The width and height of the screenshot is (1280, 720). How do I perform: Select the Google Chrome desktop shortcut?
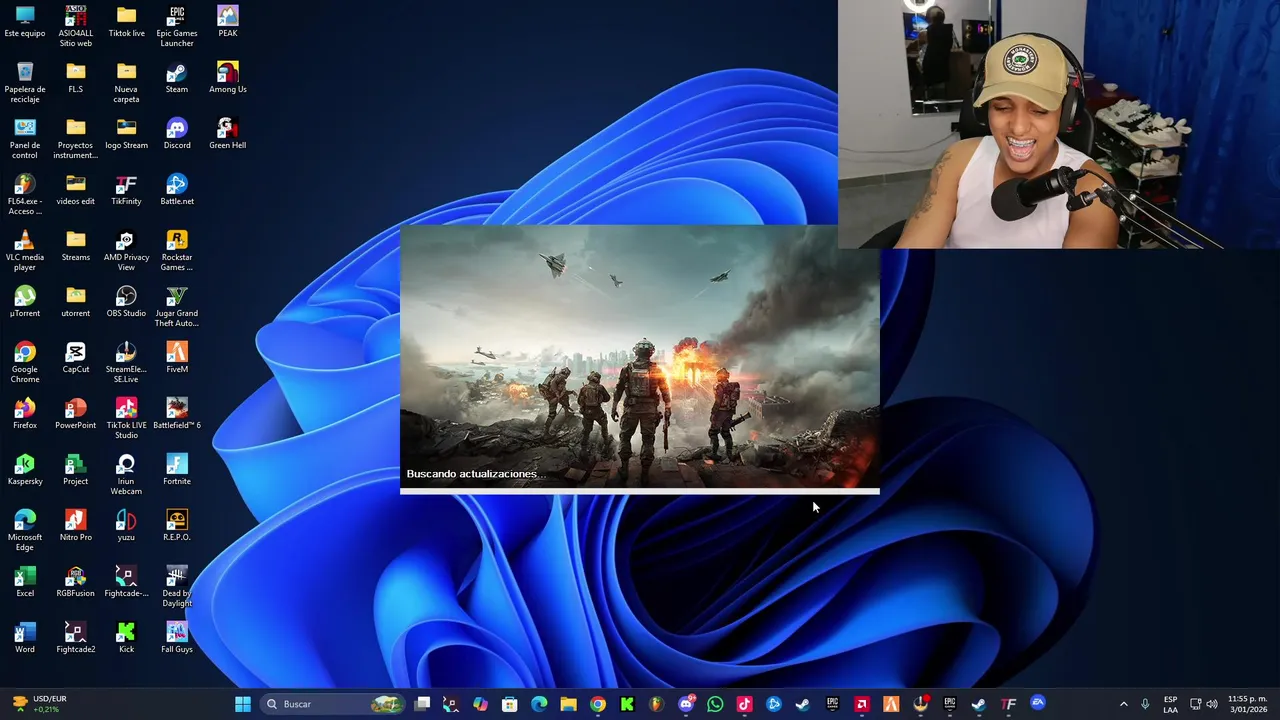point(25,363)
